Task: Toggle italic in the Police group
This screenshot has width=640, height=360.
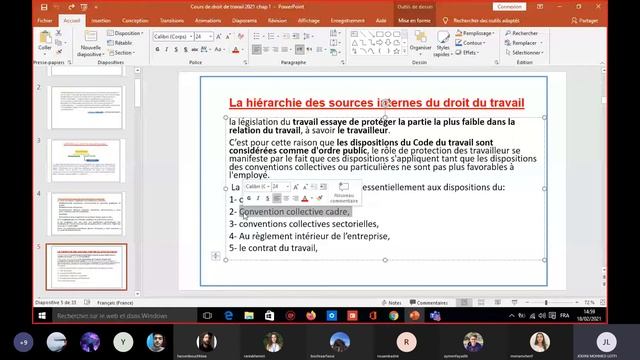Action: pyautogui.click(x=167, y=50)
